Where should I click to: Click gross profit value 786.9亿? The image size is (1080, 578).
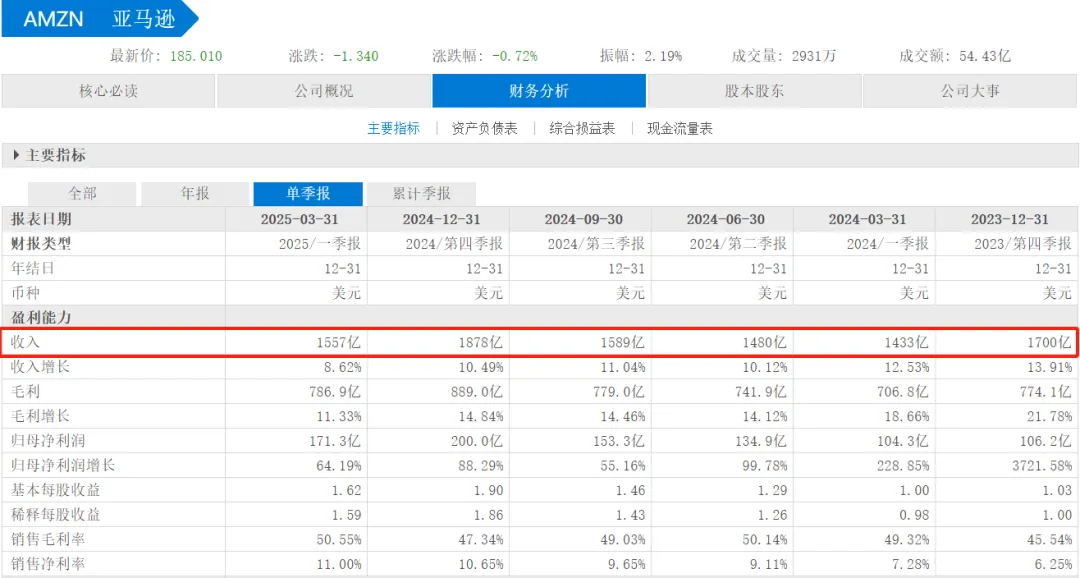pyautogui.click(x=335, y=392)
